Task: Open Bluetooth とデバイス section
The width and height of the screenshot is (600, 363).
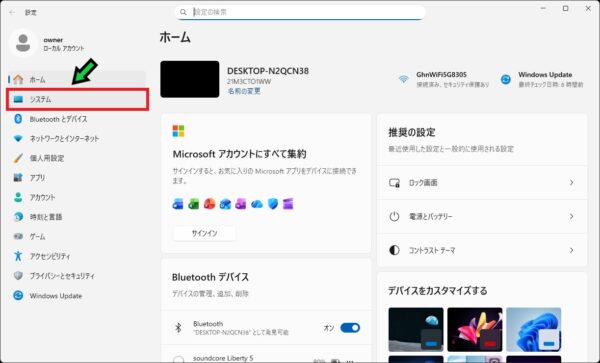Action: [x=77, y=119]
